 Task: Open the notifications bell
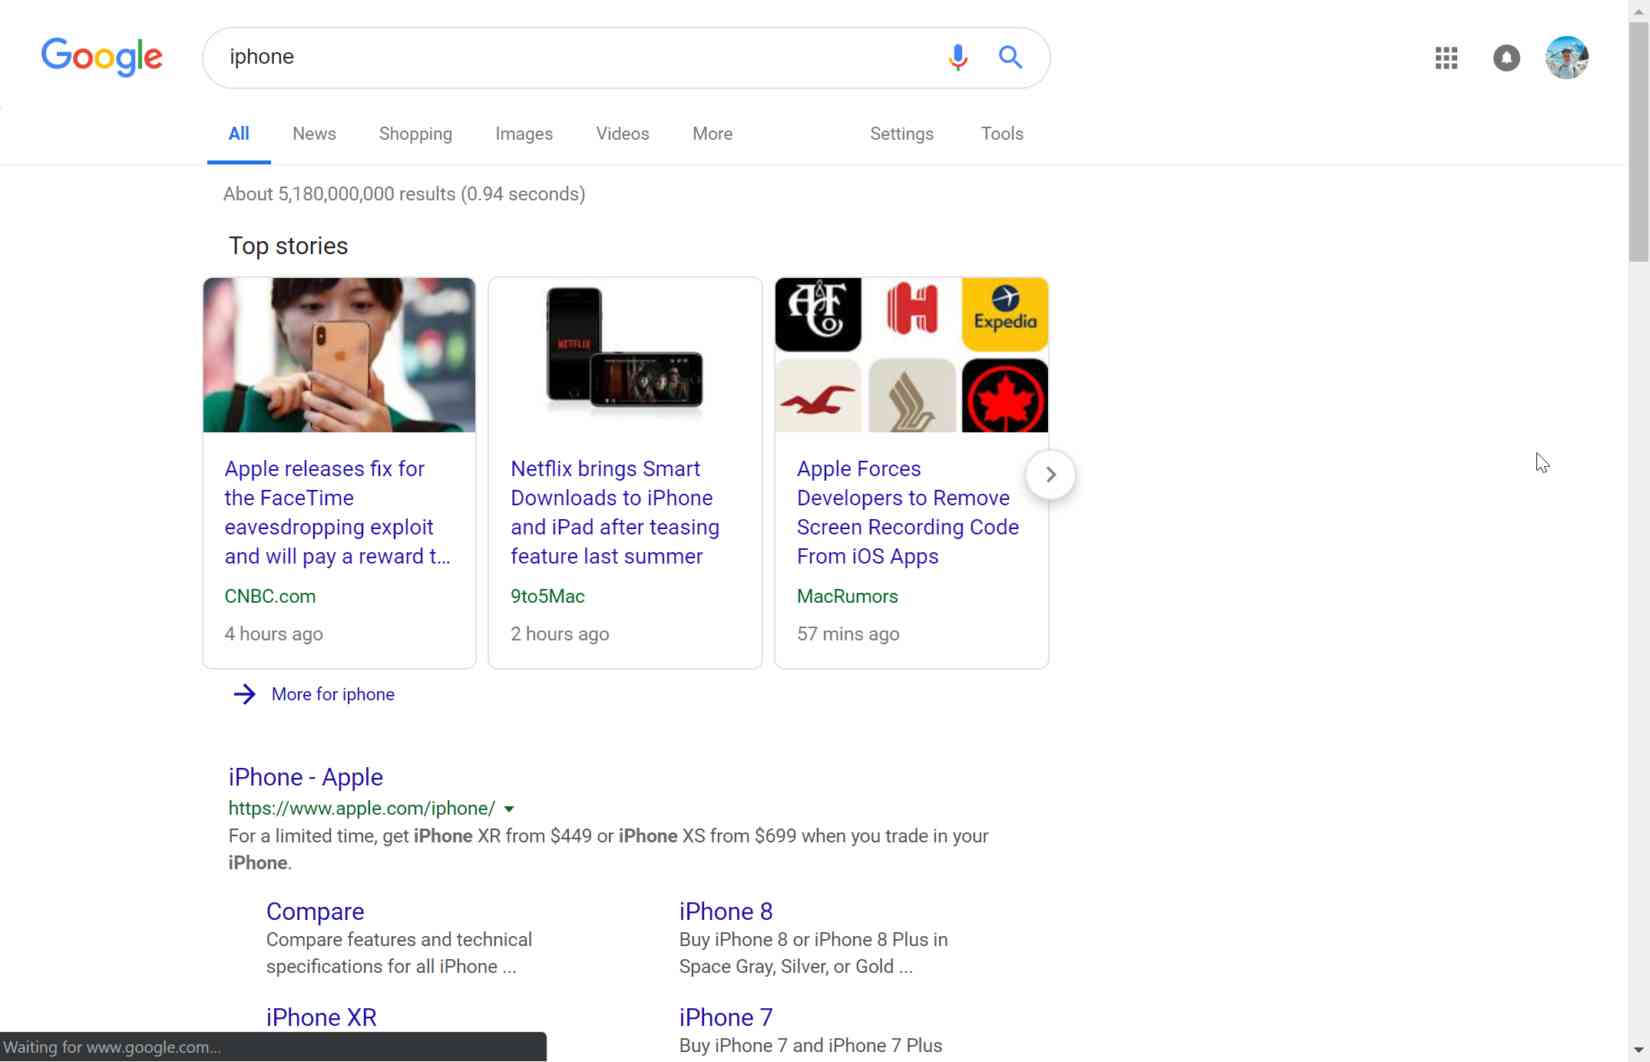(x=1506, y=58)
